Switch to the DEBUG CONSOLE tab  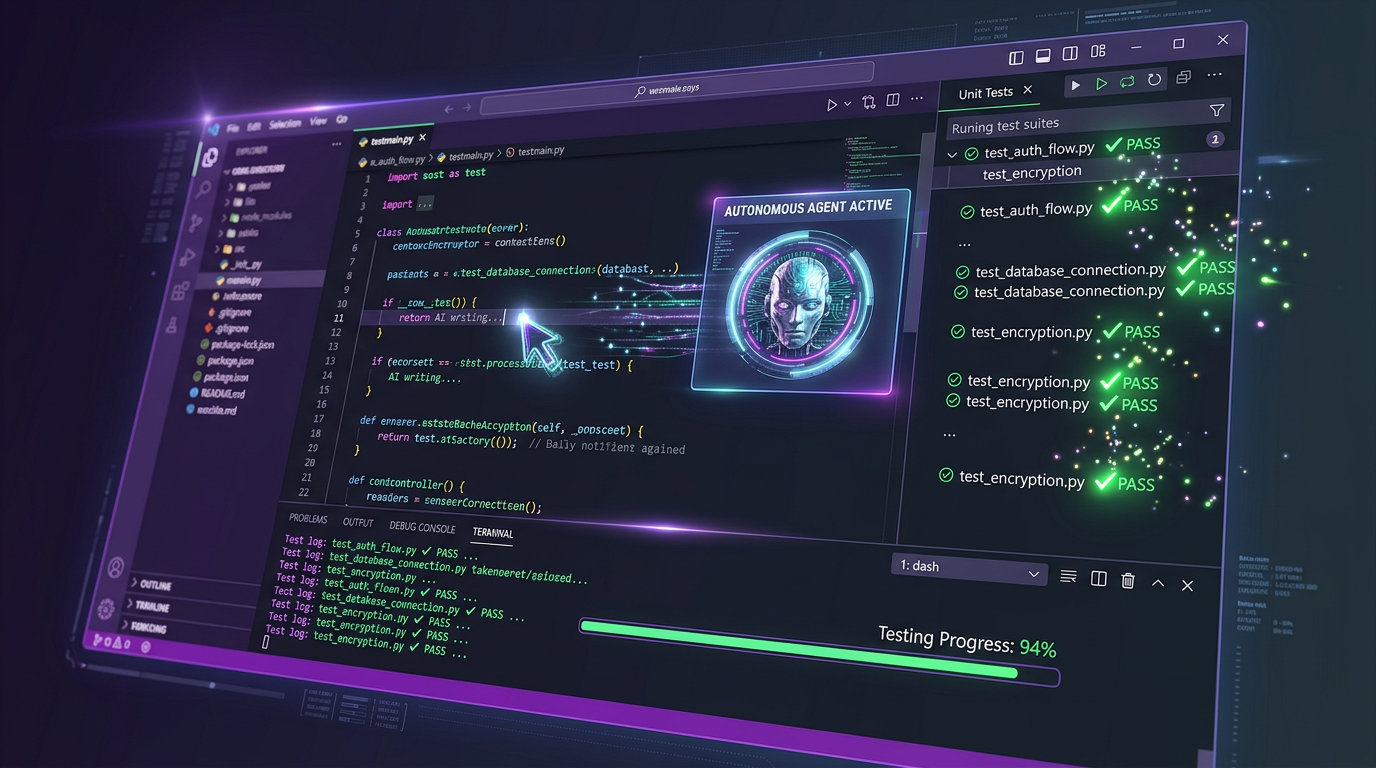(x=422, y=527)
